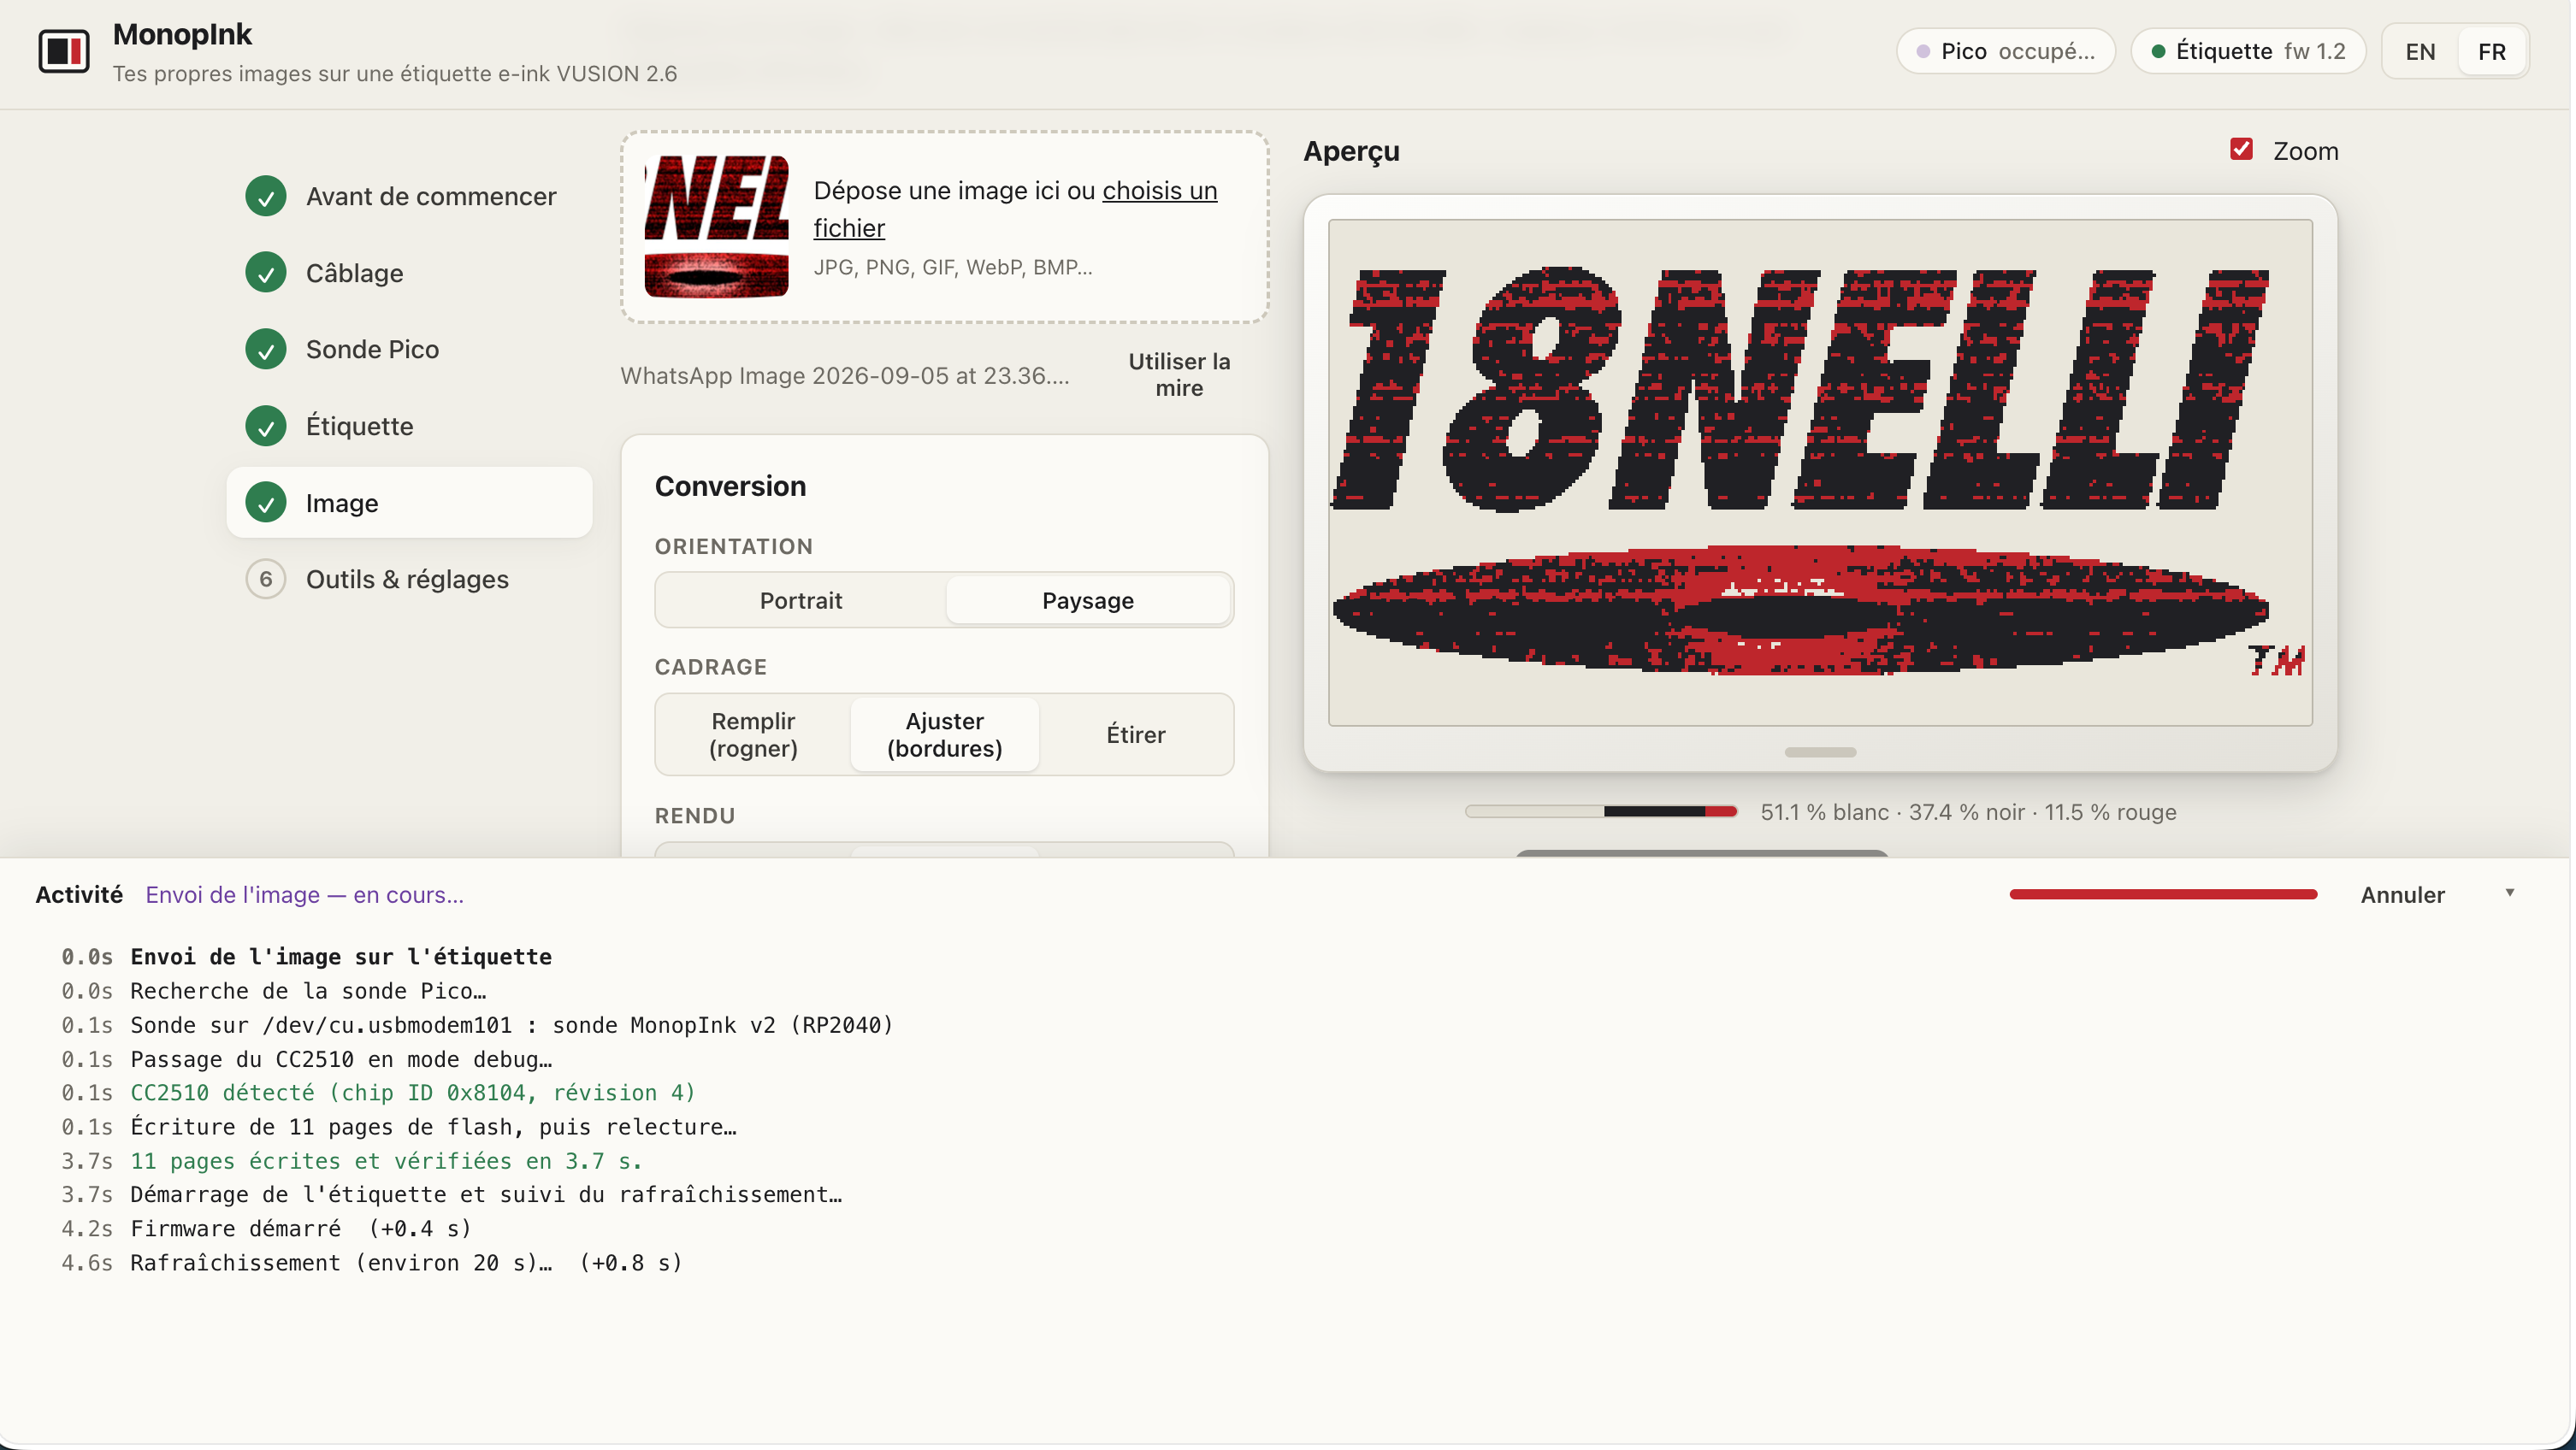Choose Ajuster (bordures) framing
The width and height of the screenshot is (2576, 1450).
pos(945,735)
